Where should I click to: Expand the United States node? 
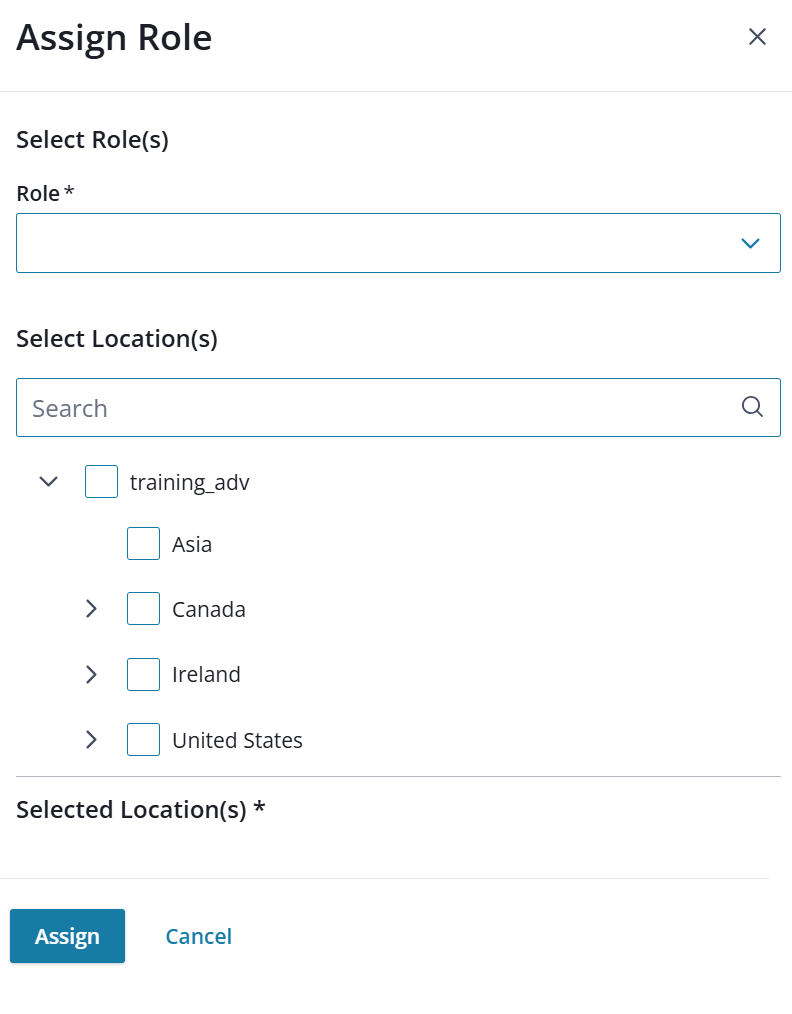click(x=91, y=740)
